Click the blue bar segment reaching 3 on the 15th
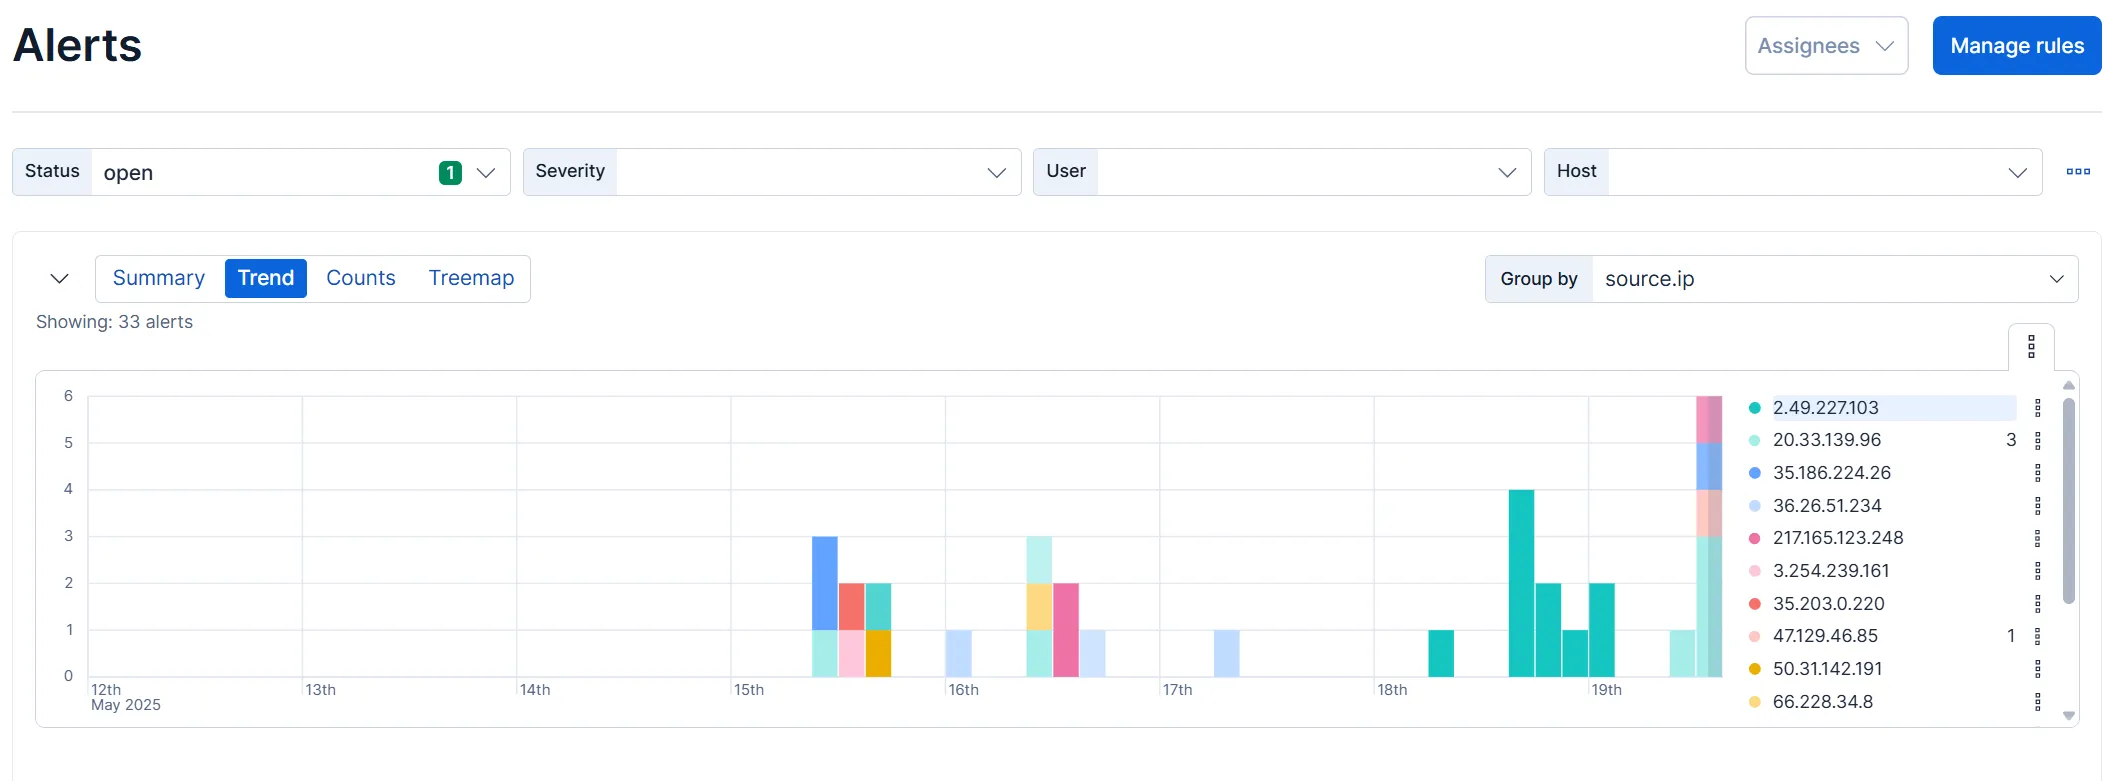Screen dimensions: 2128x781 [x=825, y=583]
